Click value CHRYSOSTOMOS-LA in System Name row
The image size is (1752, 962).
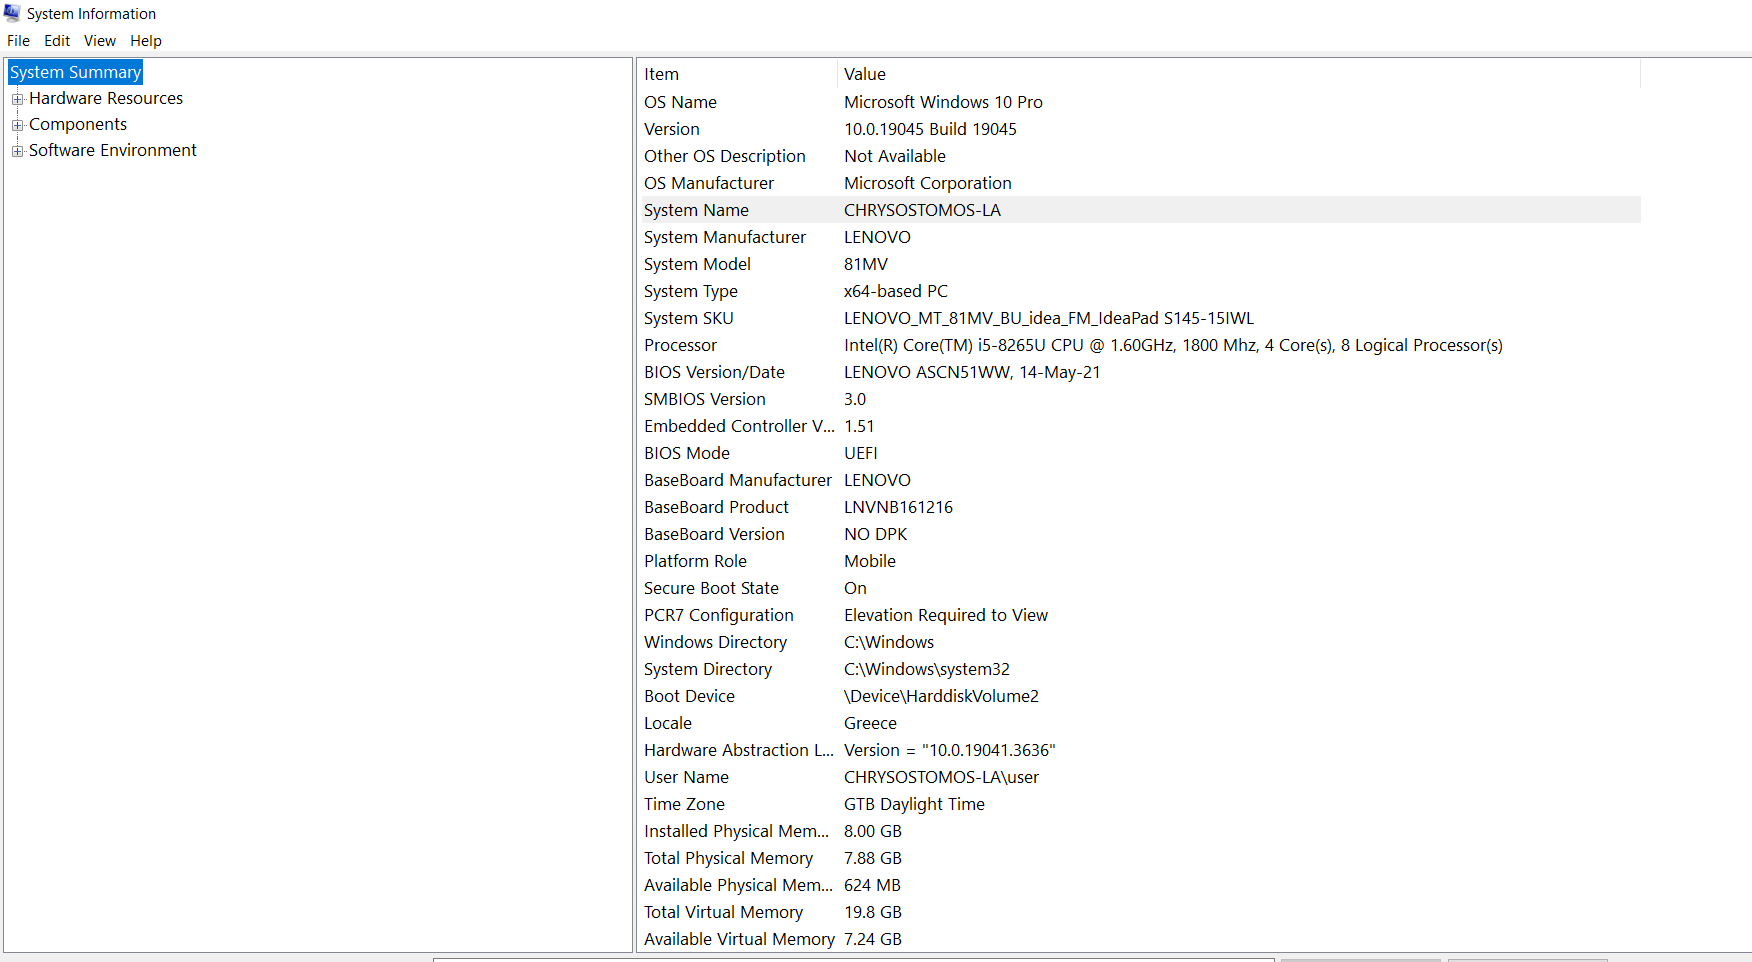tap(922, 210)
